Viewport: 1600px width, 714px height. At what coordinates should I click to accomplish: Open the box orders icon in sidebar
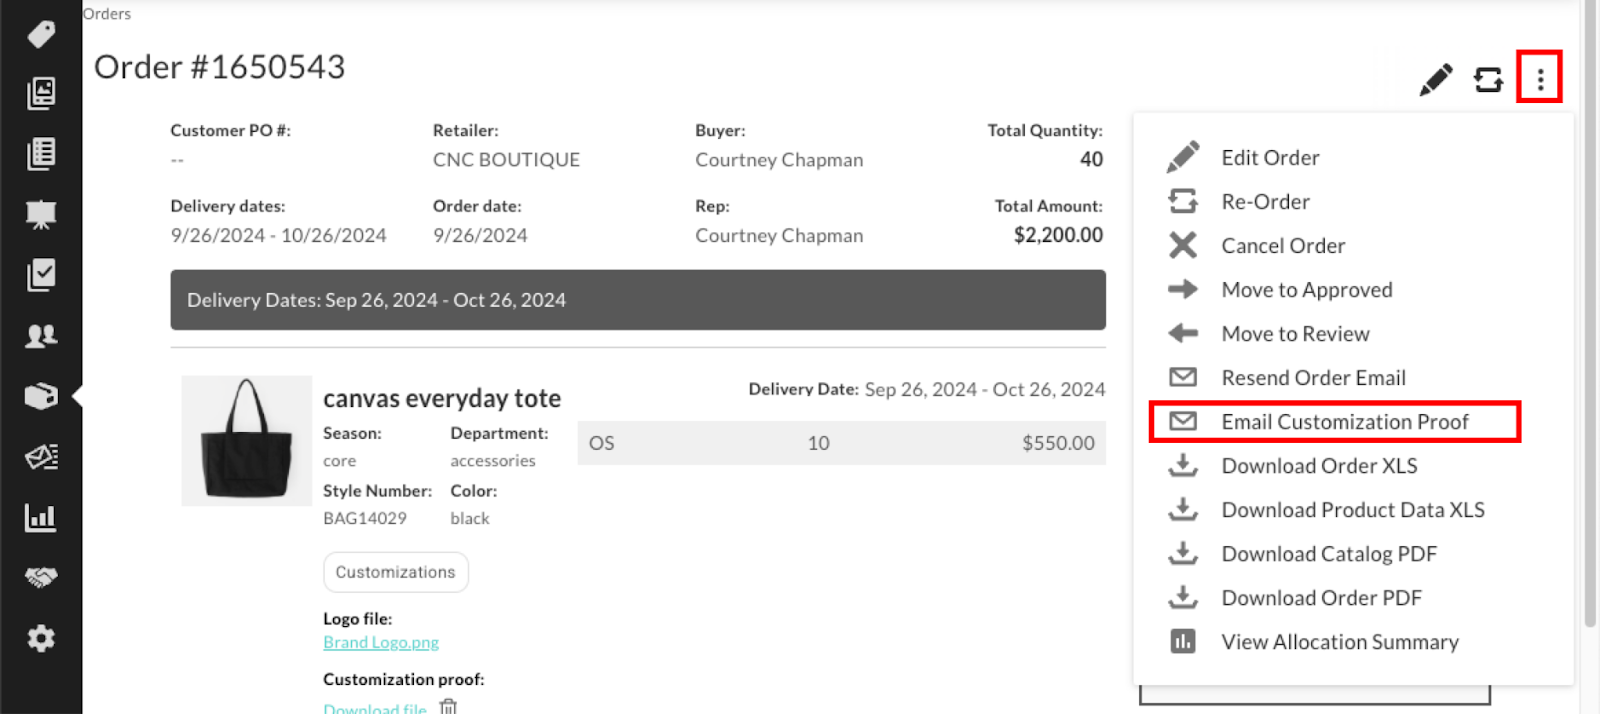click(41, 396)
